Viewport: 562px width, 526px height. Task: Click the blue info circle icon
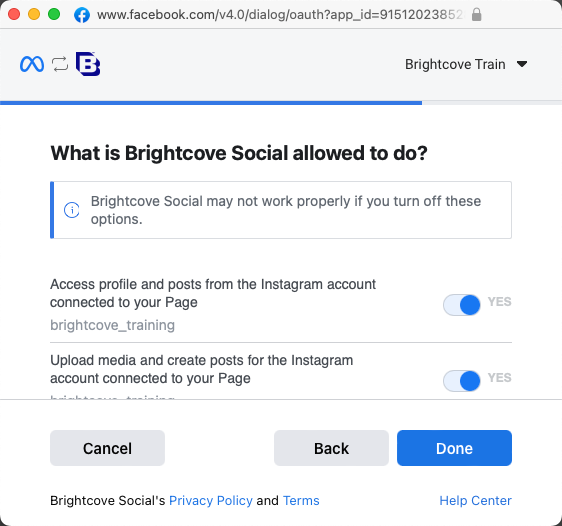[x=72, y=210]
